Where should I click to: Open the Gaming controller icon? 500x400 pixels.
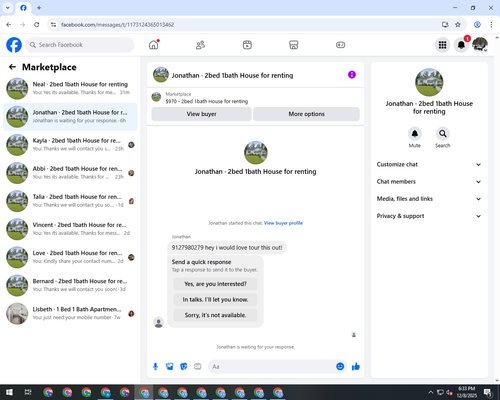tap(340, 45)
